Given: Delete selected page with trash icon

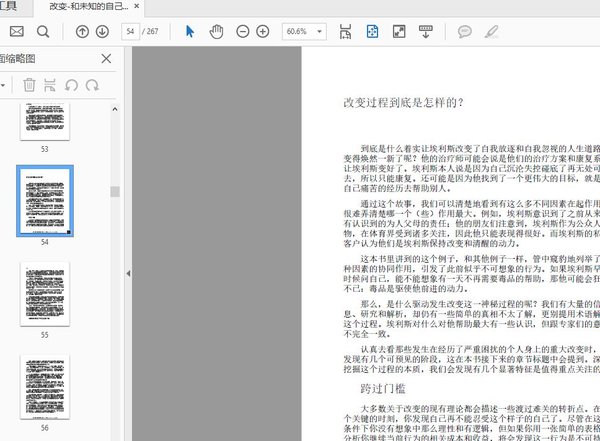Looking at the screenshot, I should pos(29,86).
